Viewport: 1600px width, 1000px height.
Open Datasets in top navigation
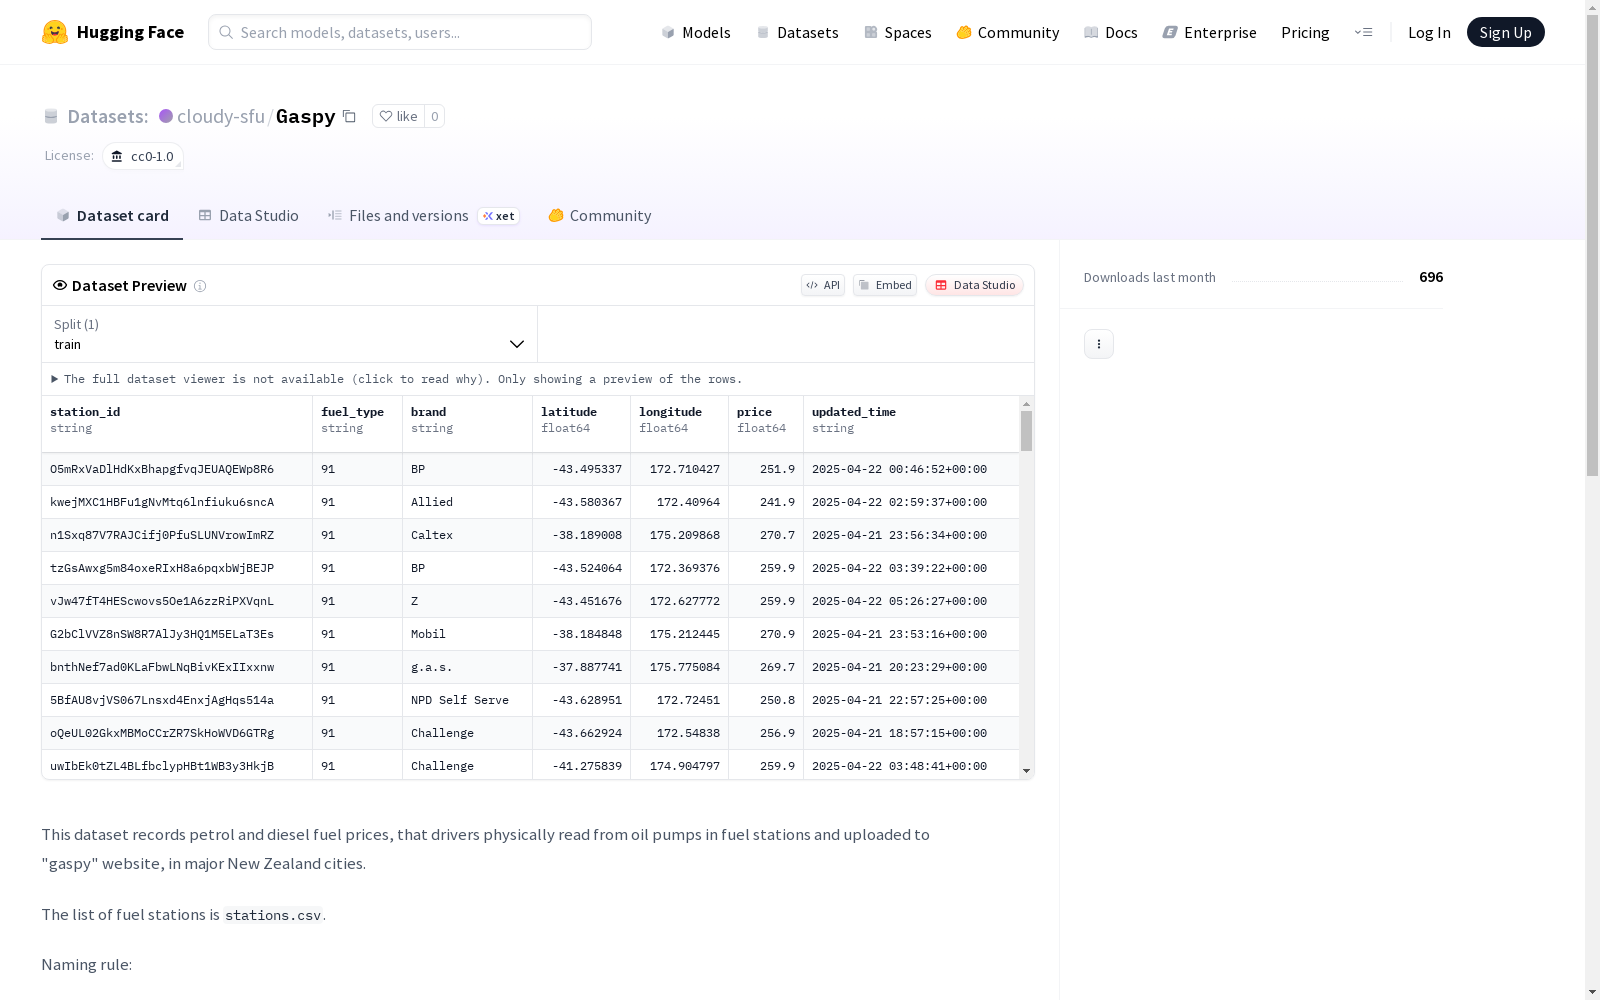(797, 32)
